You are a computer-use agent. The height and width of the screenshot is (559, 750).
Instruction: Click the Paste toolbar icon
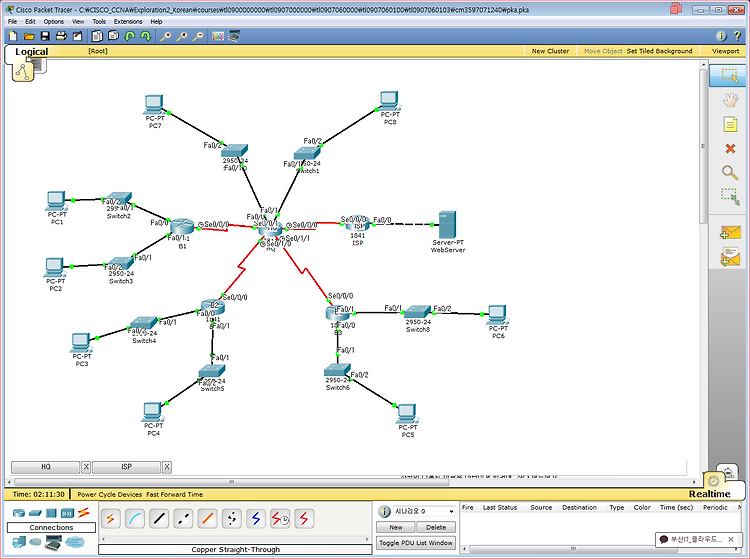[x=113, y=36]
